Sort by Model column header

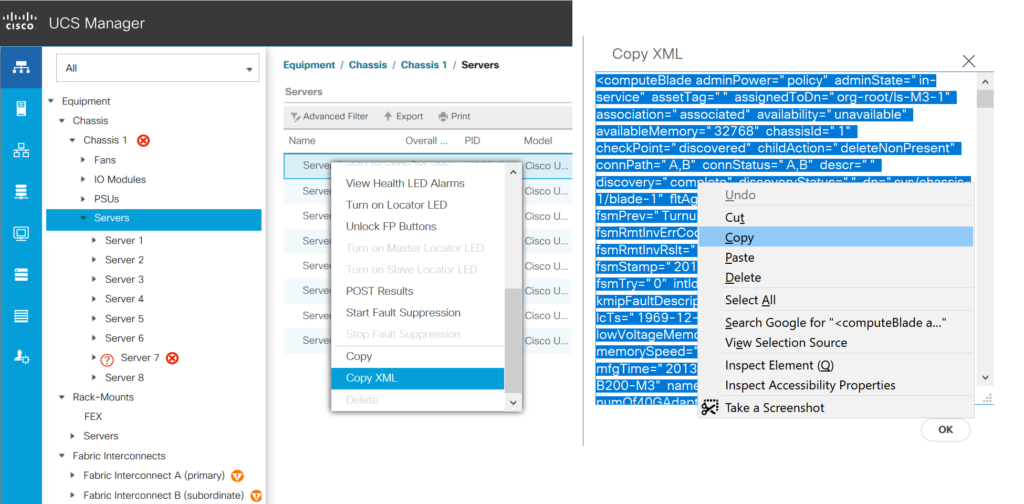pos(537,140)
